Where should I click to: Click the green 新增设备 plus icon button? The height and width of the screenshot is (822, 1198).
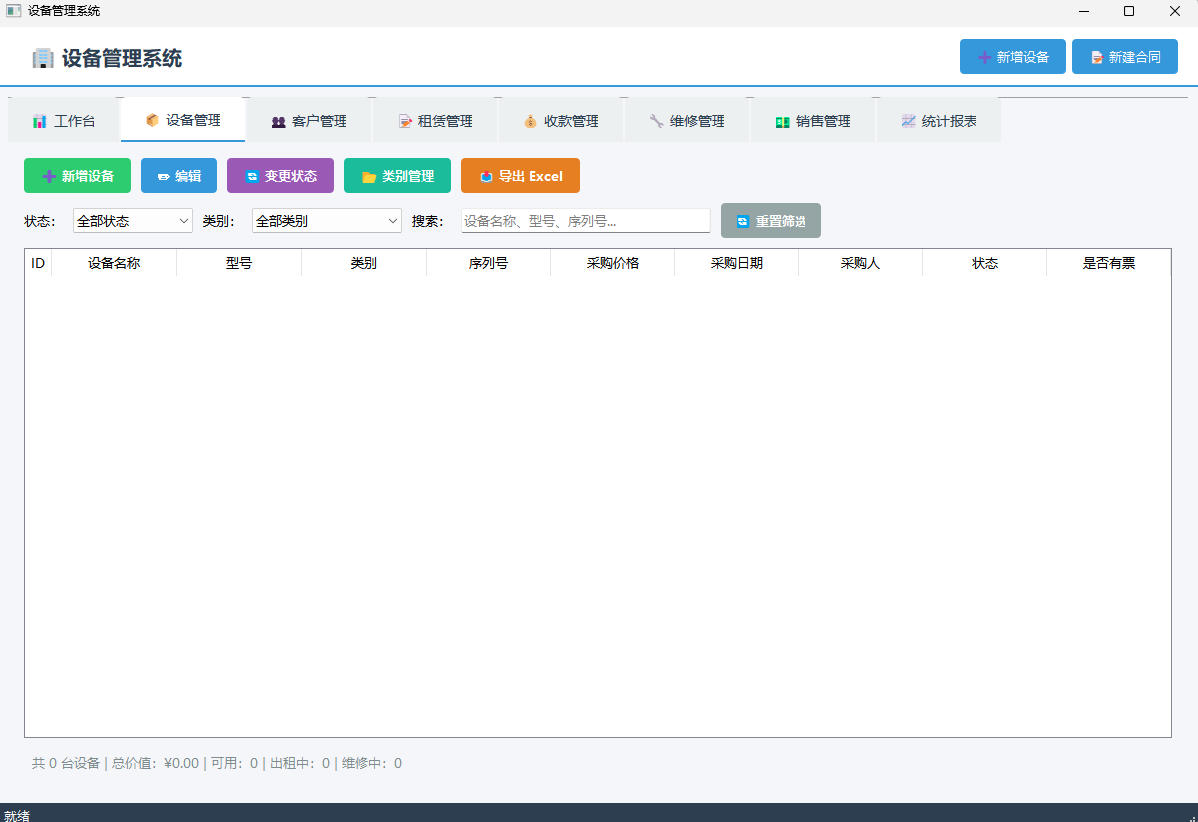[x=77, y=176]
